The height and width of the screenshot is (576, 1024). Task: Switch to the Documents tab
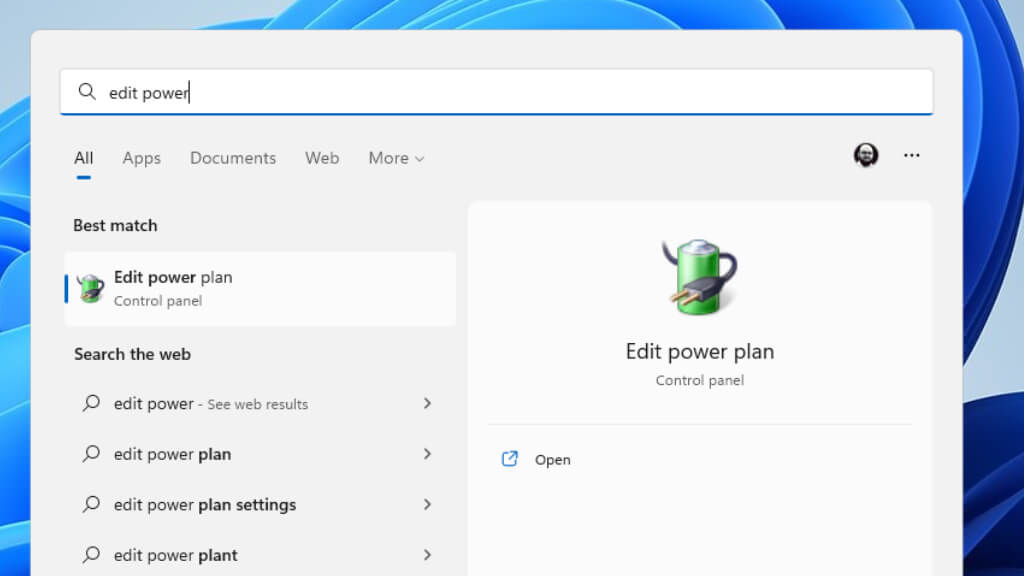coord(233,158)
